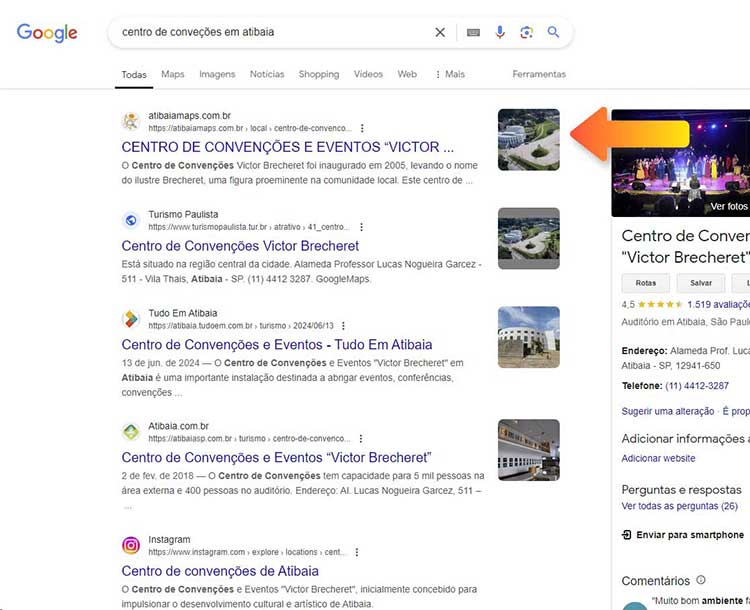Open Ver todas as perguntas (26)

(680, 506)
